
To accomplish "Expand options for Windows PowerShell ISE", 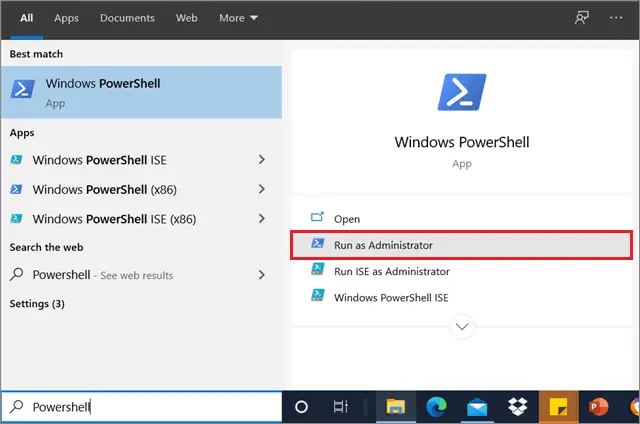I will pos(262,160).
